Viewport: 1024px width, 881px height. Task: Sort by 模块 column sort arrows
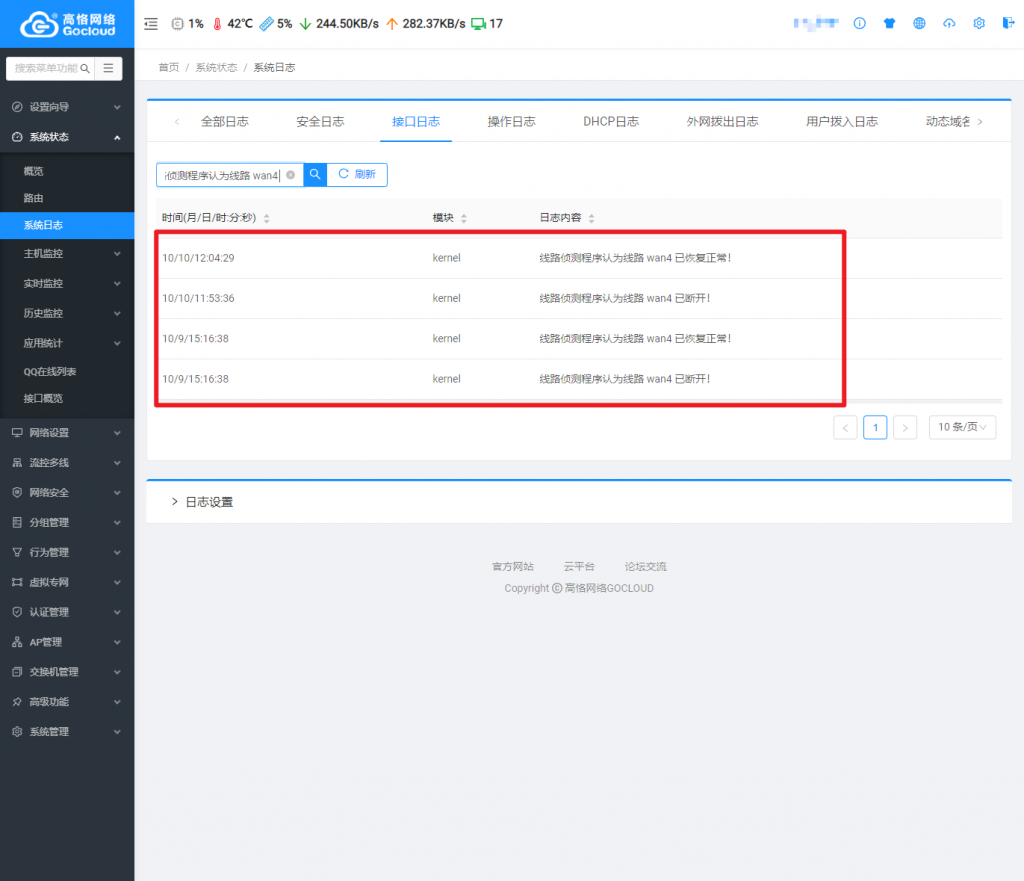click(x=464, y=218)
